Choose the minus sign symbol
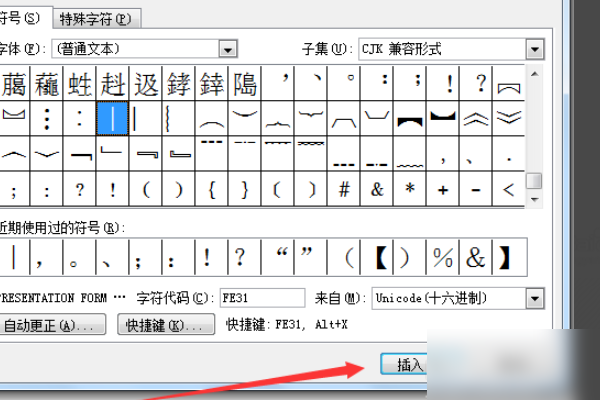The image size is (600, 400). (476, 189)
